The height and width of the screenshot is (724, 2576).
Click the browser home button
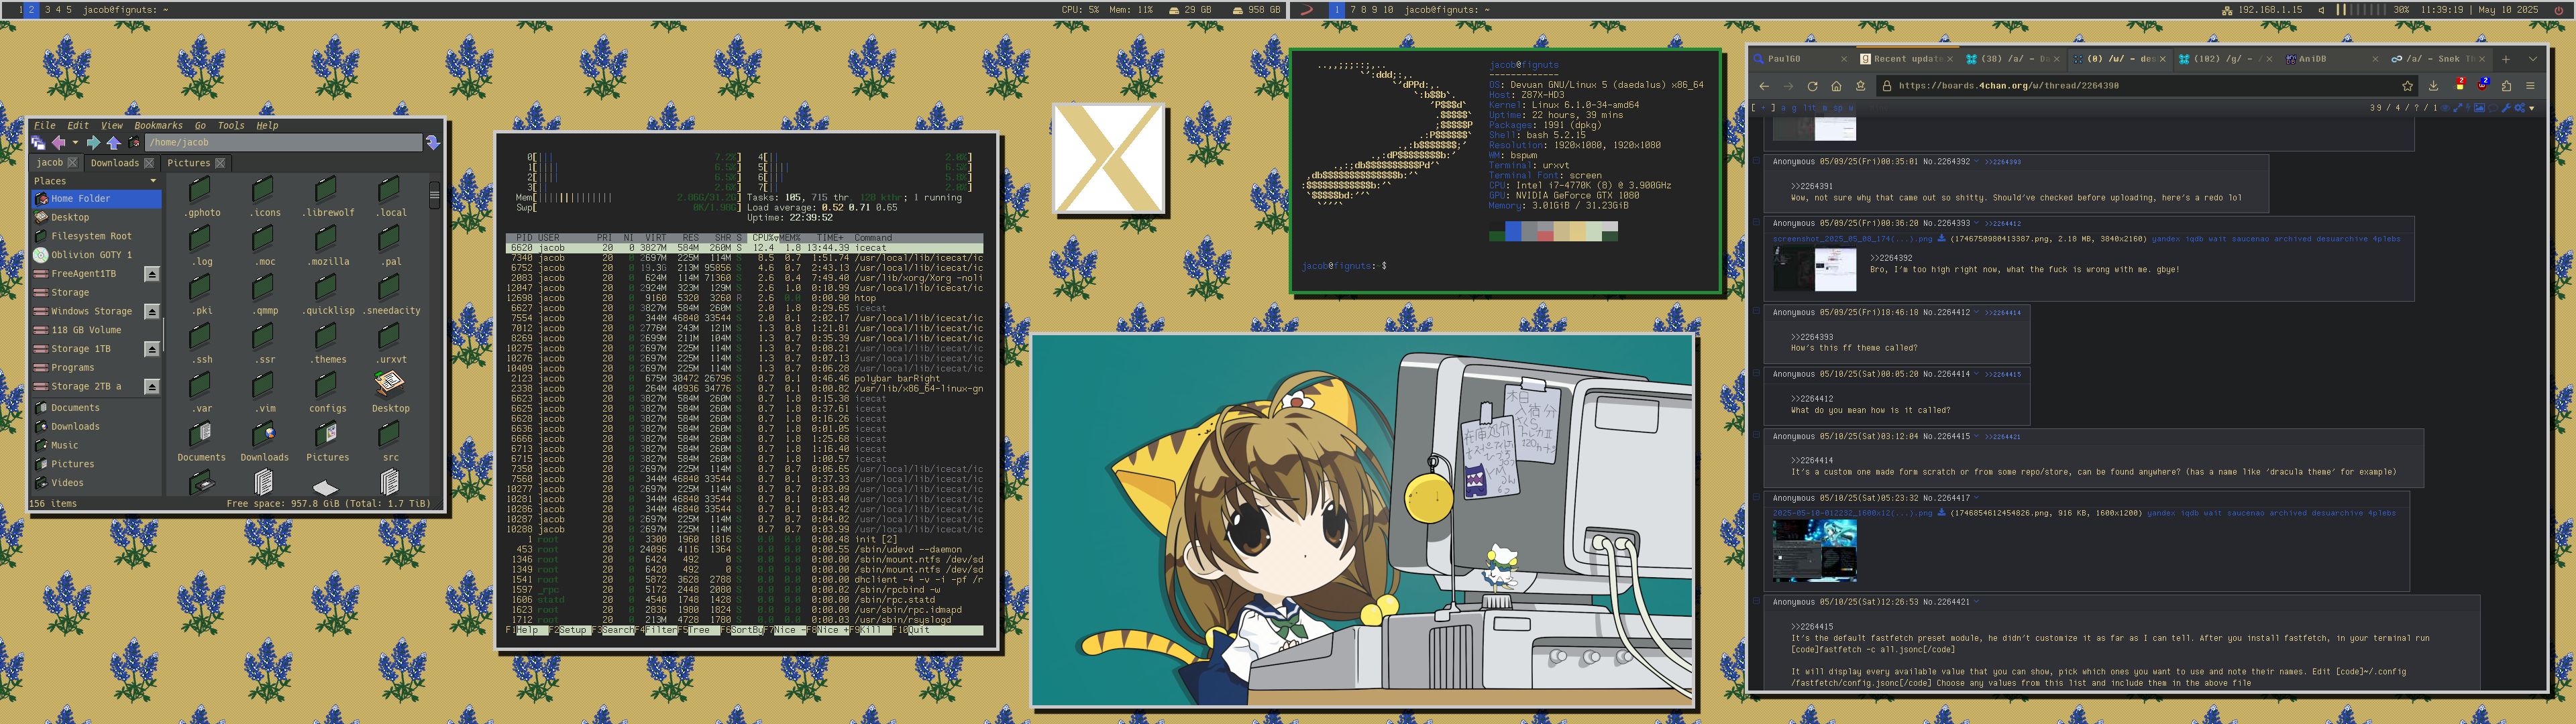tap(1836, 86)
